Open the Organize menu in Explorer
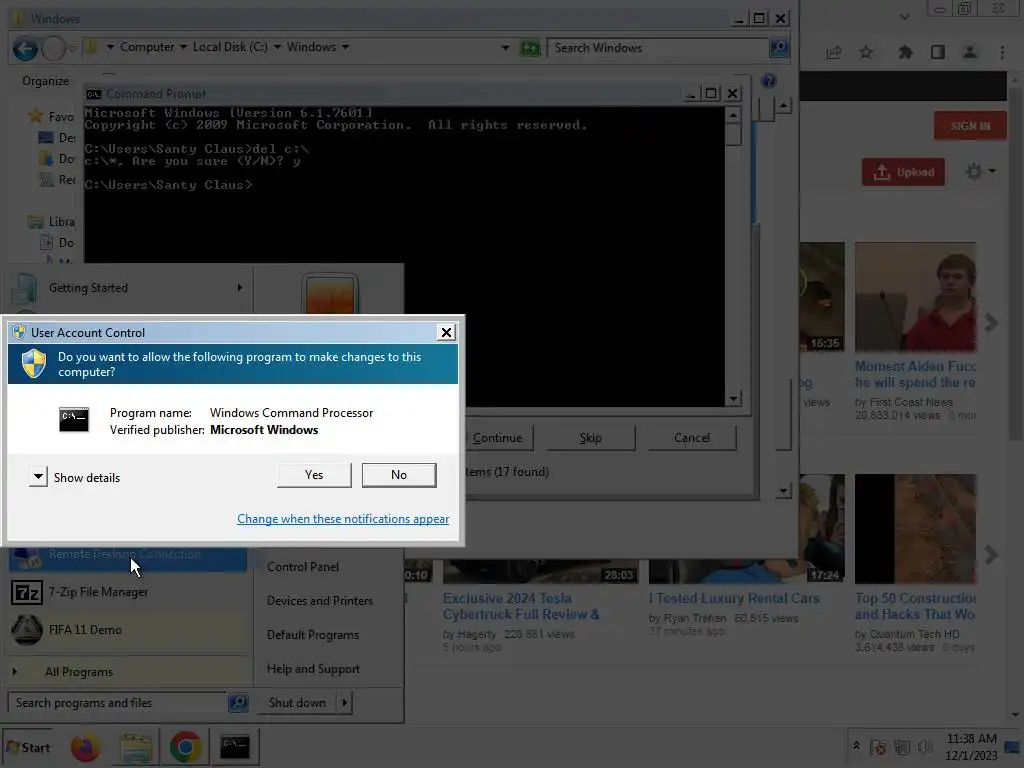 46,81
